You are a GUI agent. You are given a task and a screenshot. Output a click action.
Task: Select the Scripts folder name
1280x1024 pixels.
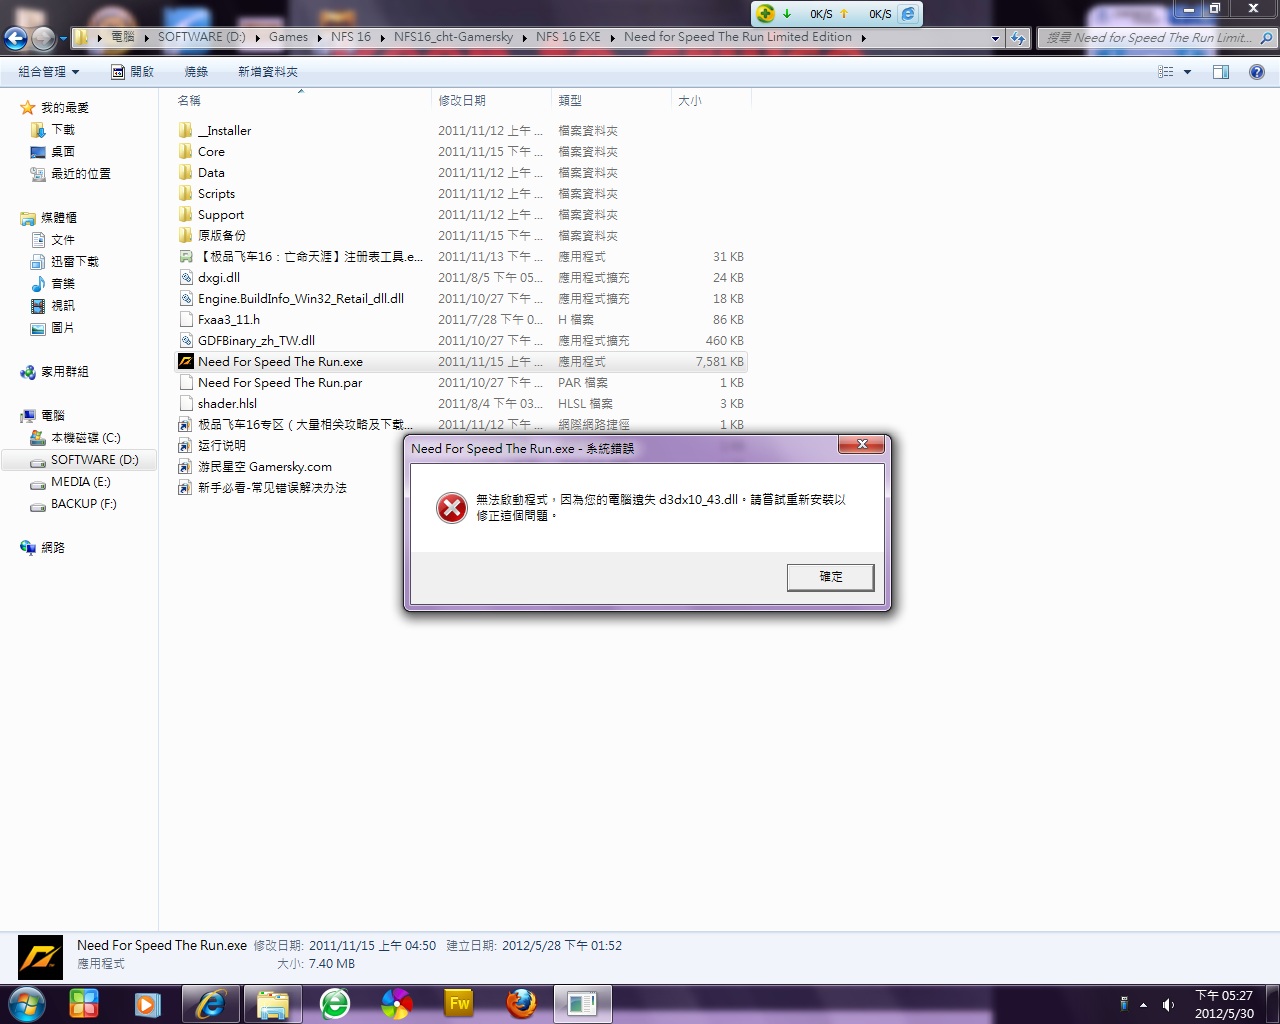216,194
